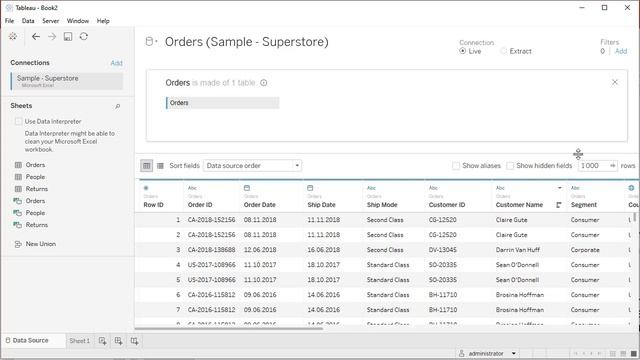Click the Order ID cell CA-2018-138688
This screenshot has height=360, width=640.
[211, 250]
